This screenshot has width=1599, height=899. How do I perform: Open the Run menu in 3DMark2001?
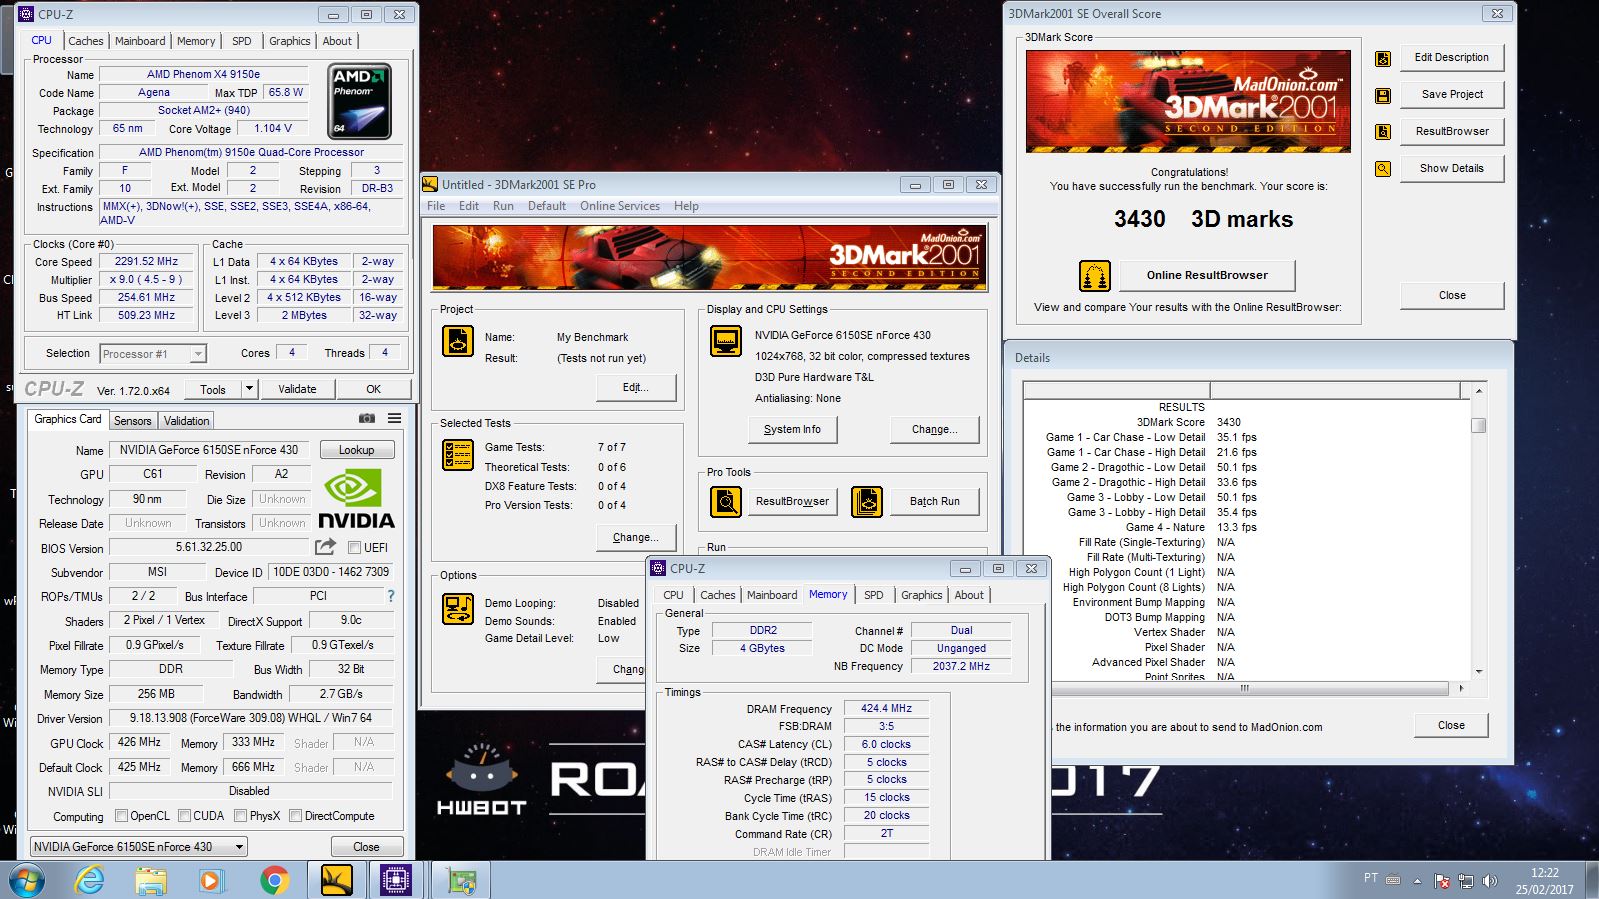(x=503, y=206)
